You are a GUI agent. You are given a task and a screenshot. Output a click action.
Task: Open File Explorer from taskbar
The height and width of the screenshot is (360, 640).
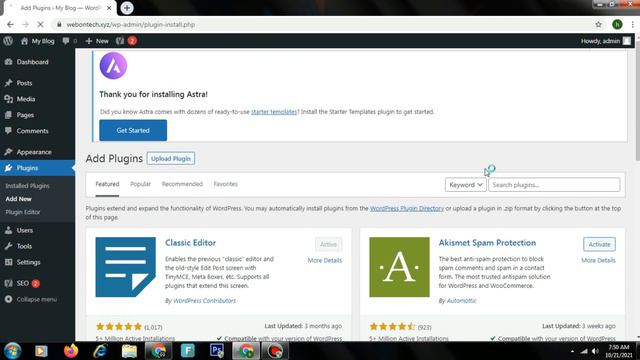129,351
